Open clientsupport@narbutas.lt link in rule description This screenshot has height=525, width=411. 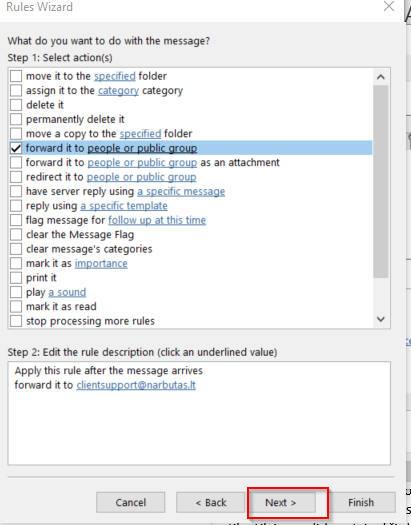136,385
